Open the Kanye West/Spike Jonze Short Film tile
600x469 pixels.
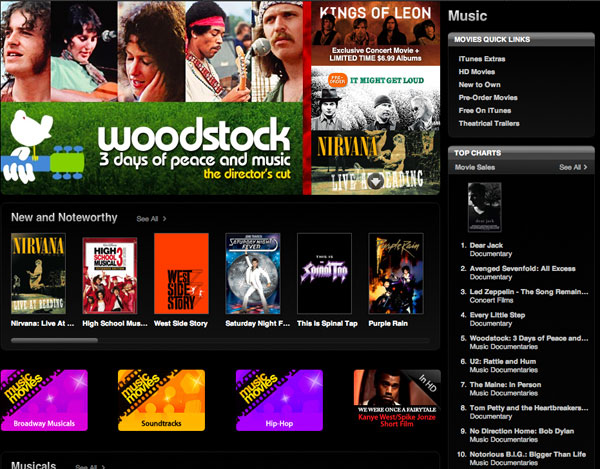397,399
